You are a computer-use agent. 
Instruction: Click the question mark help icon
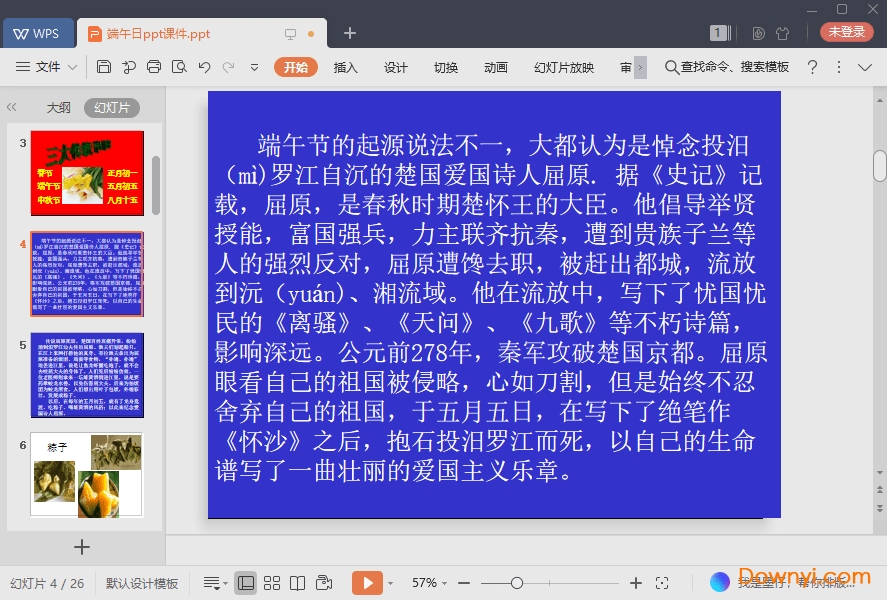tap(812, 67)
